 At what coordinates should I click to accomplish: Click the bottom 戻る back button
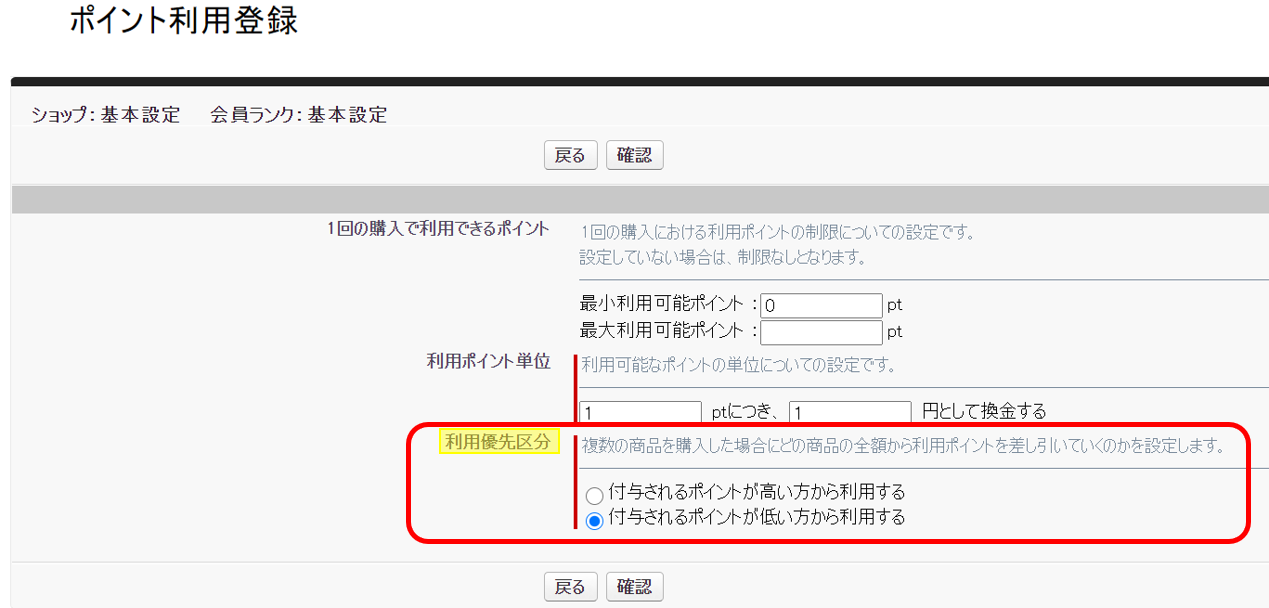tap(570, 587)
